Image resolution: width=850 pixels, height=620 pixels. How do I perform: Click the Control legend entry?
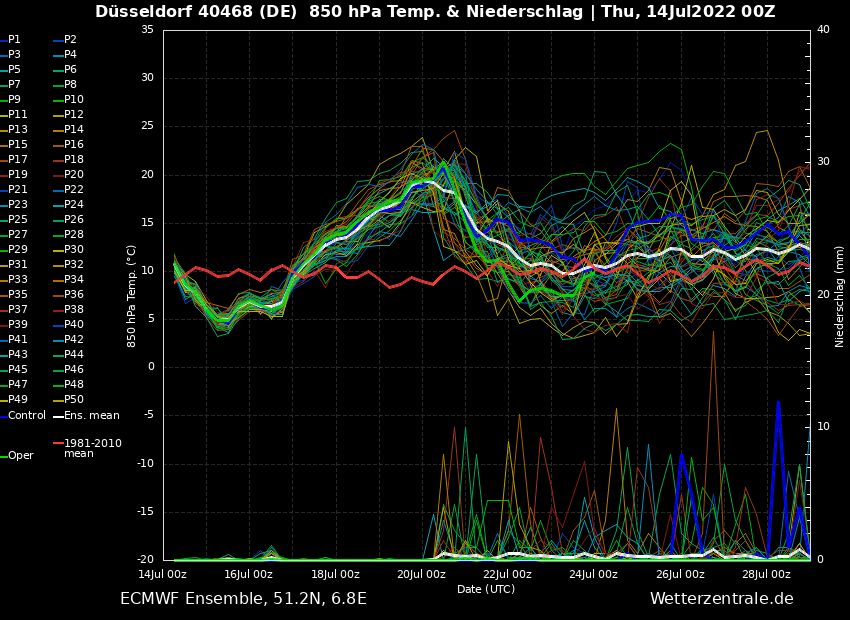[x=27, y=415]
